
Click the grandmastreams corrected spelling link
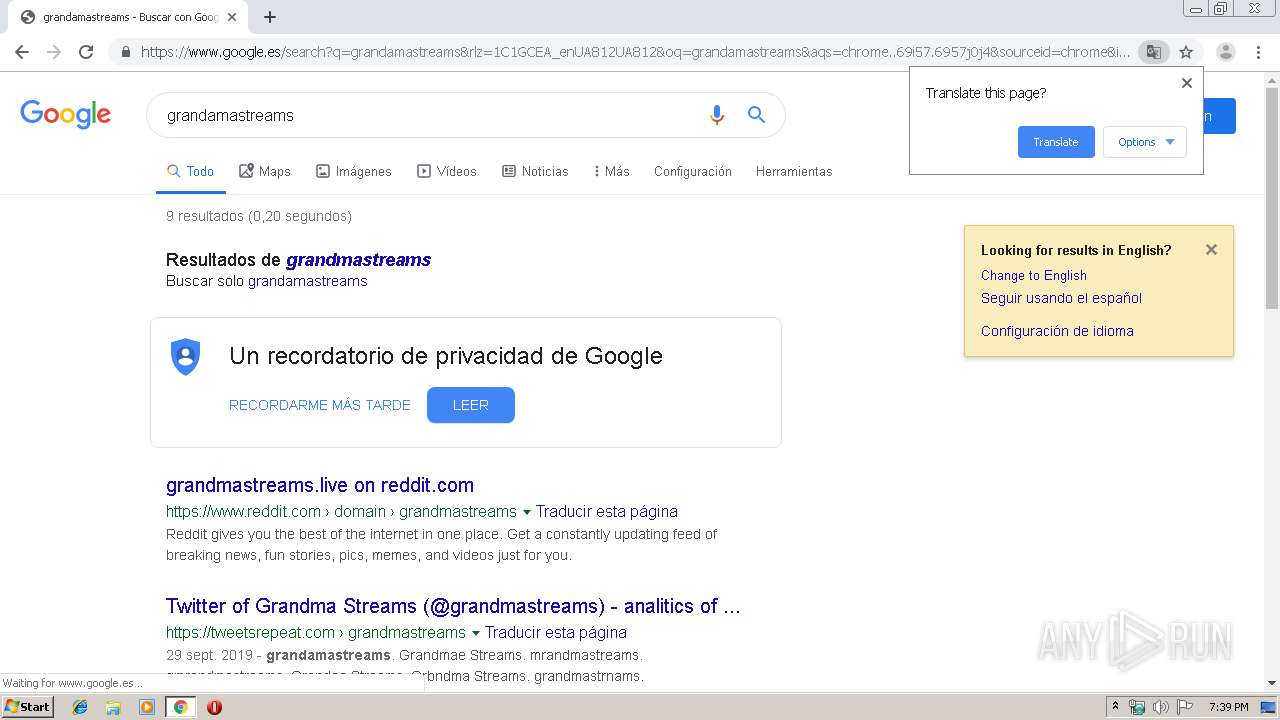tap(358, 260)
